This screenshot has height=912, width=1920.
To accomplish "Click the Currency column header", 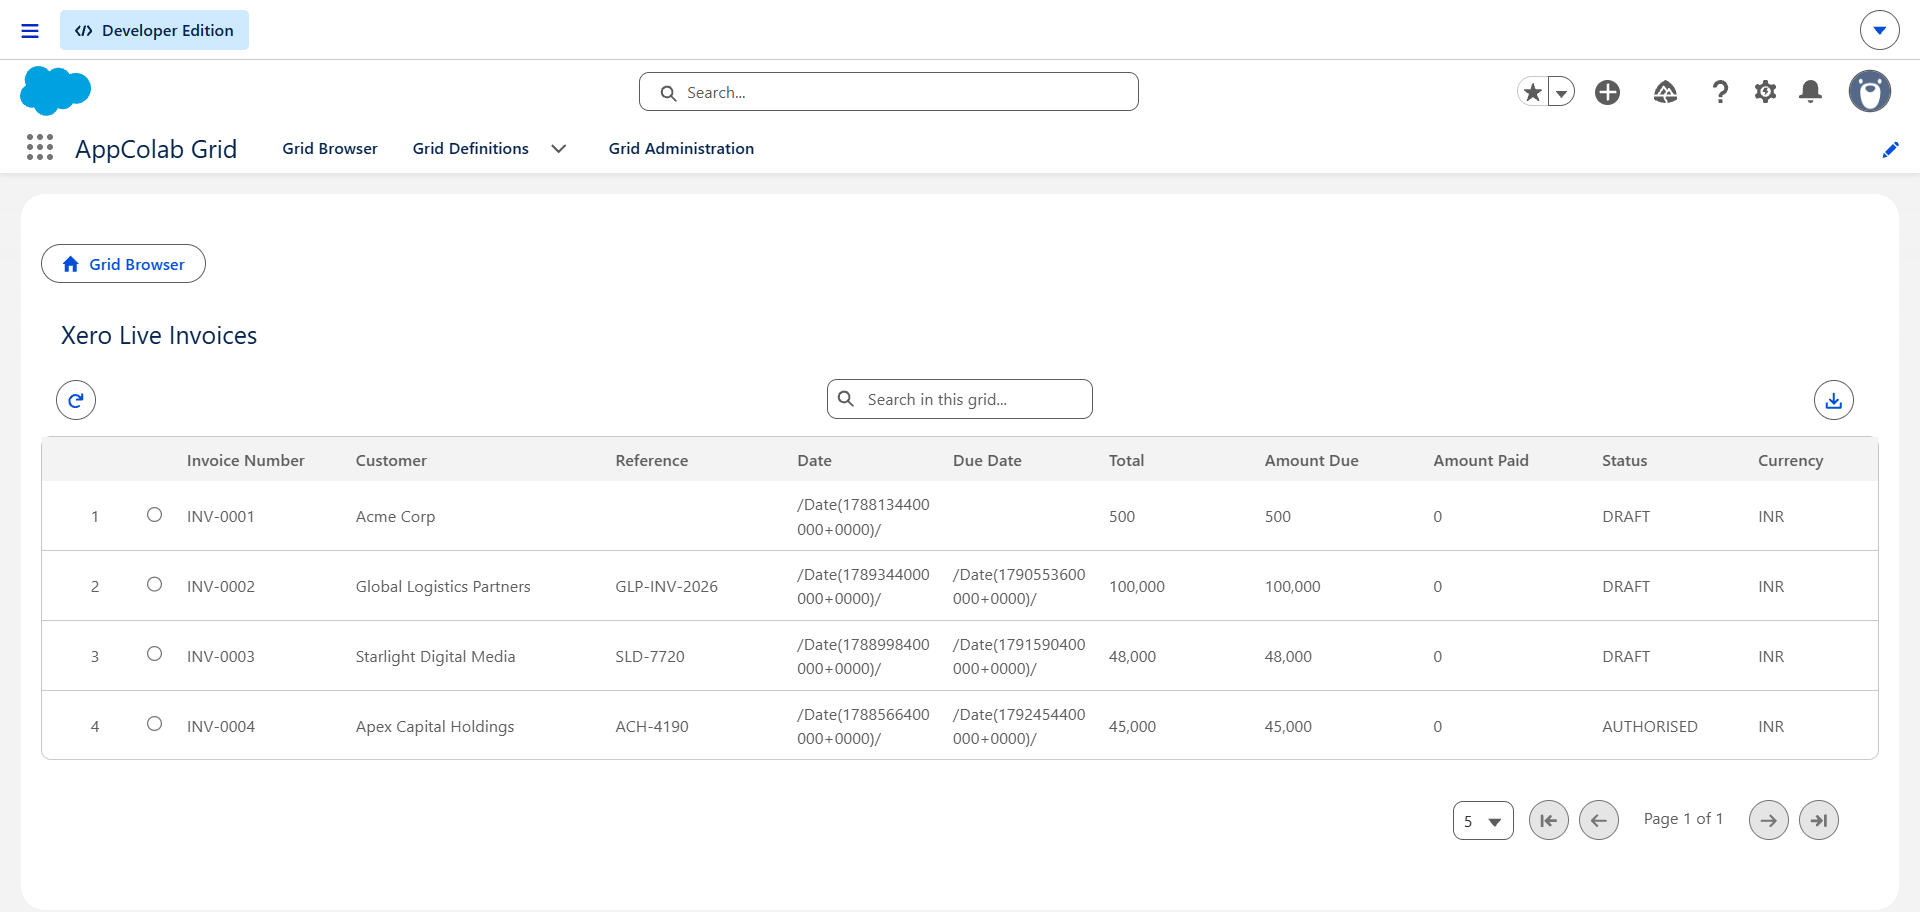I will tap(1790, 460).
